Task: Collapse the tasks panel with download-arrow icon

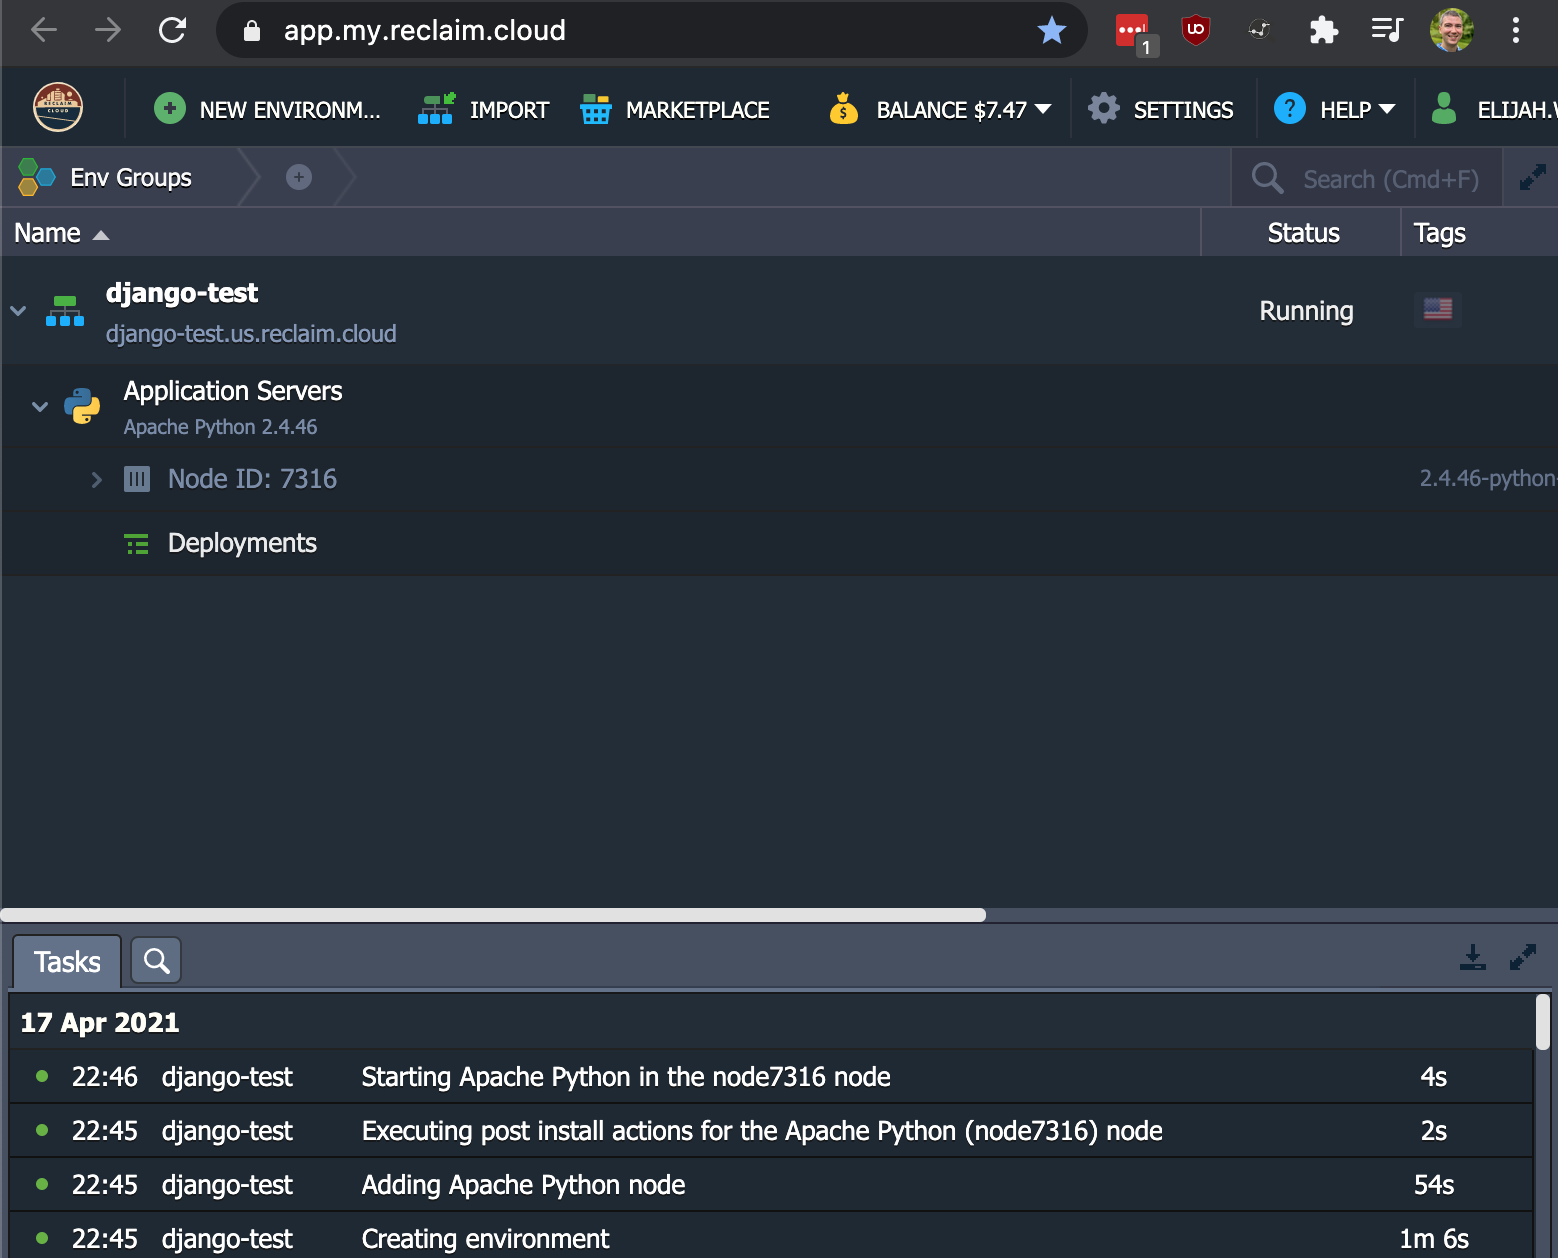Action: 1472,958
